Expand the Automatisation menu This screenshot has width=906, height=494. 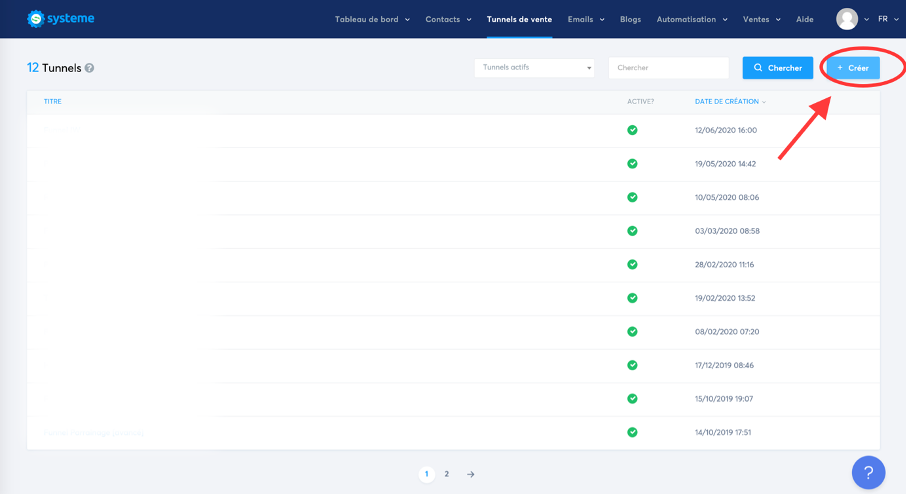[692, 19]
